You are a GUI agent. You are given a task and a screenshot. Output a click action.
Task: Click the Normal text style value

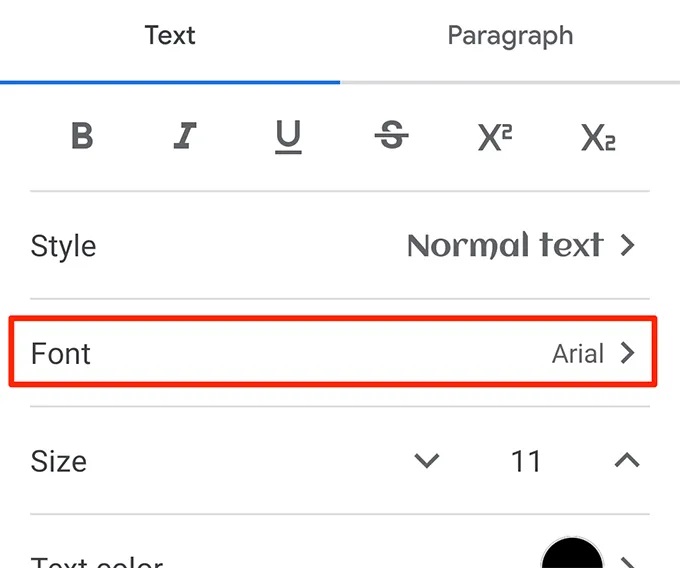pyautogui.click(x=505, y=245)
